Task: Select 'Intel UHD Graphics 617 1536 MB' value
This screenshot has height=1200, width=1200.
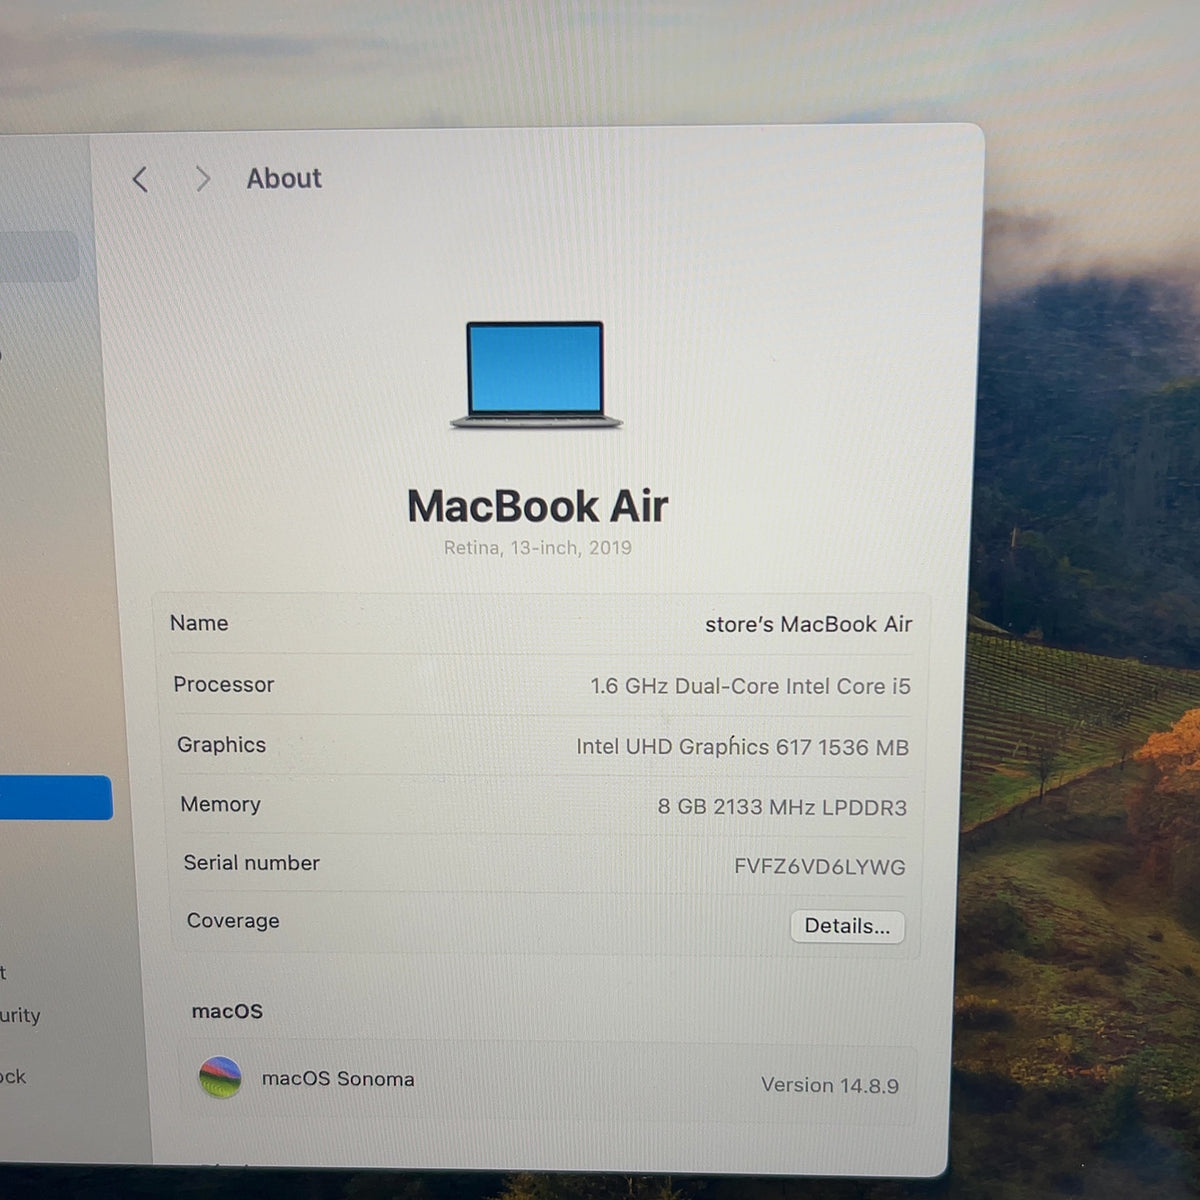Action: [x=742, y=747]
